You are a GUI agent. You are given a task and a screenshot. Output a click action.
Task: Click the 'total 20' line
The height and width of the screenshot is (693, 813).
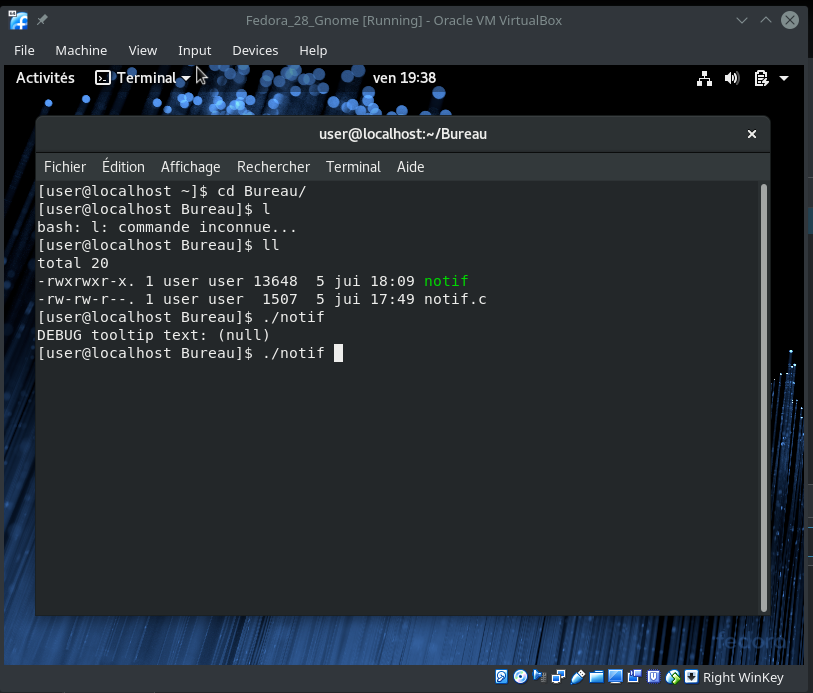[73, 263]
